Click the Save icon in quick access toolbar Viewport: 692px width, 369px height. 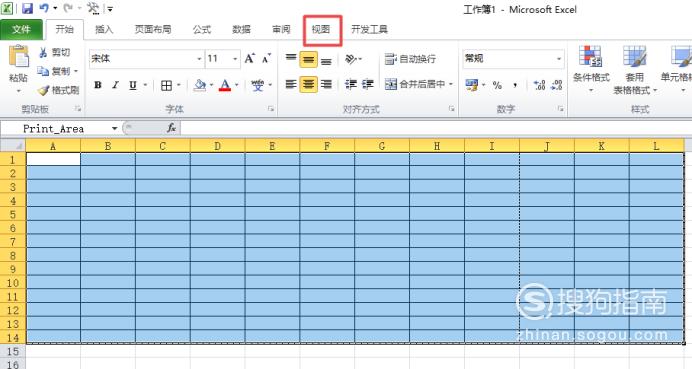coord(27,8)
